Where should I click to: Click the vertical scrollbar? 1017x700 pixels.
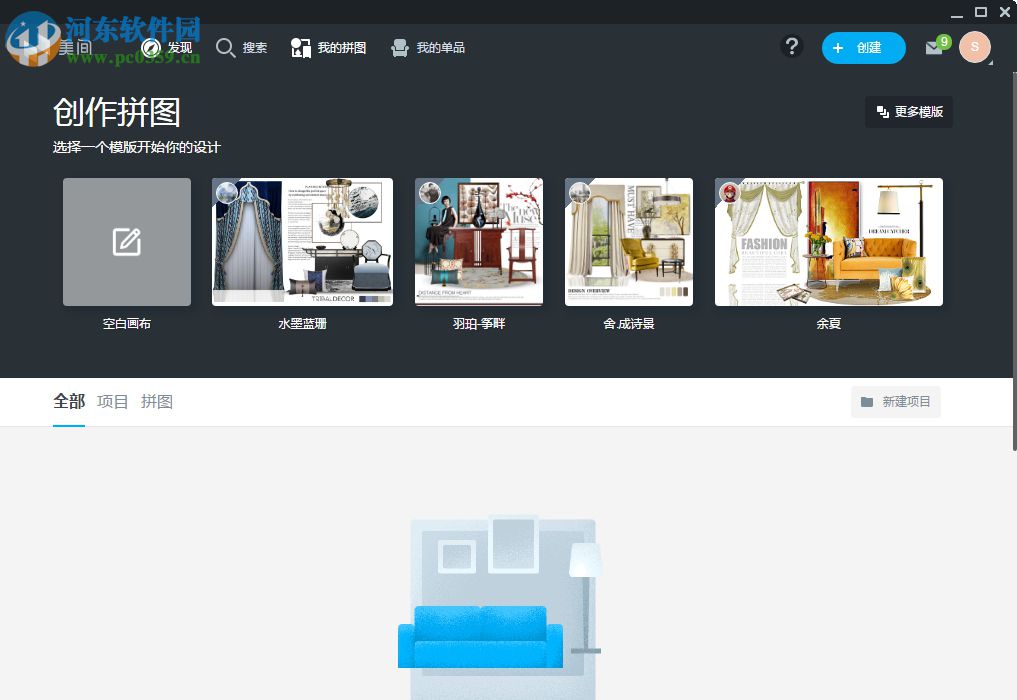[x=1014, y=259]
